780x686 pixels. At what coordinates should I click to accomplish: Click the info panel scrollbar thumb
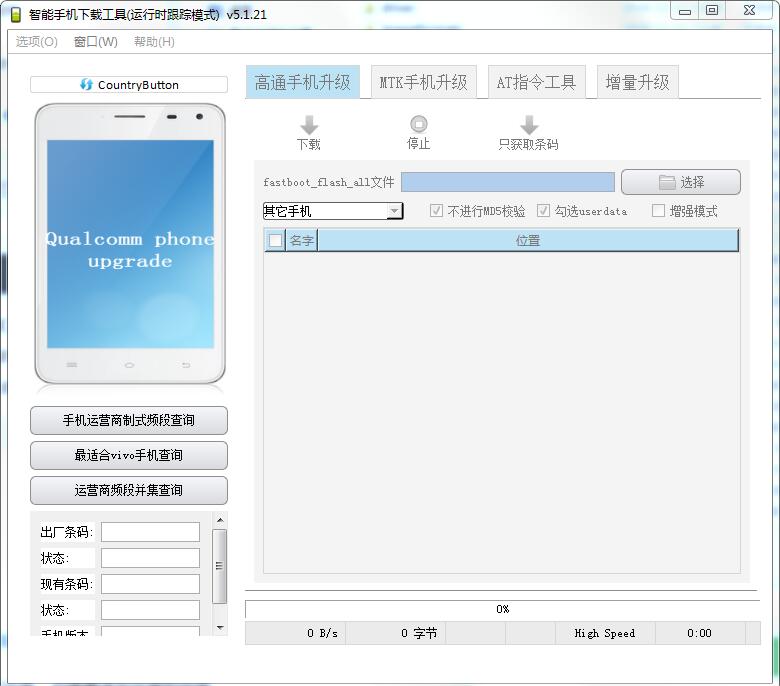(x=219, y=566)
